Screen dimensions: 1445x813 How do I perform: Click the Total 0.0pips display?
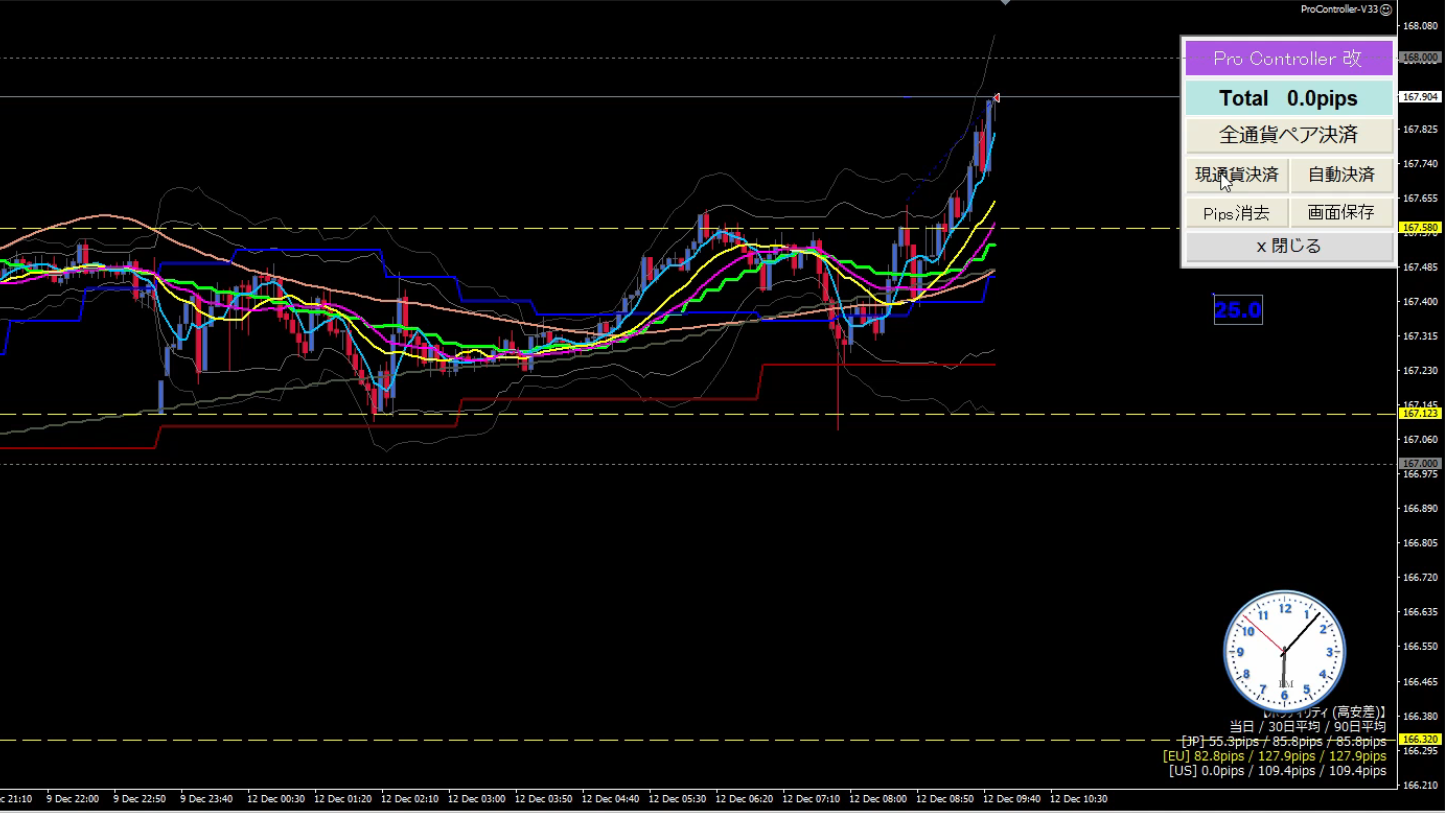pos(1288,98)
